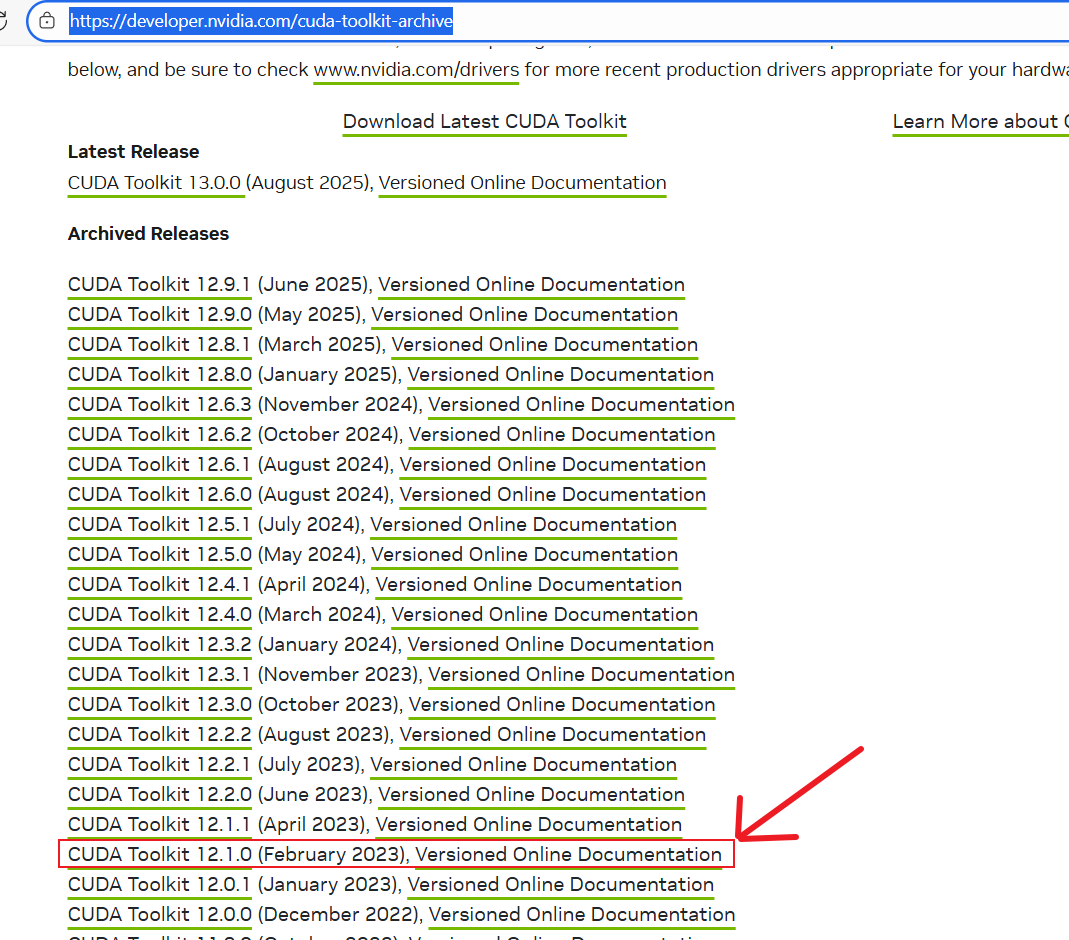Screen dimensions: 1069x940
Task: Click the Archived Releases heading
Action: pos(149,233)
